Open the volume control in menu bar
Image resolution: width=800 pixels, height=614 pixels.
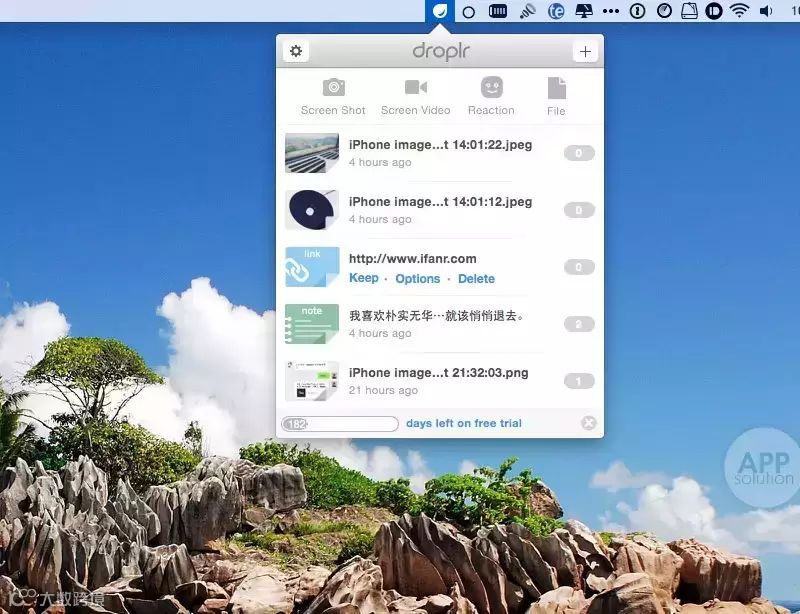click(766, 11)
